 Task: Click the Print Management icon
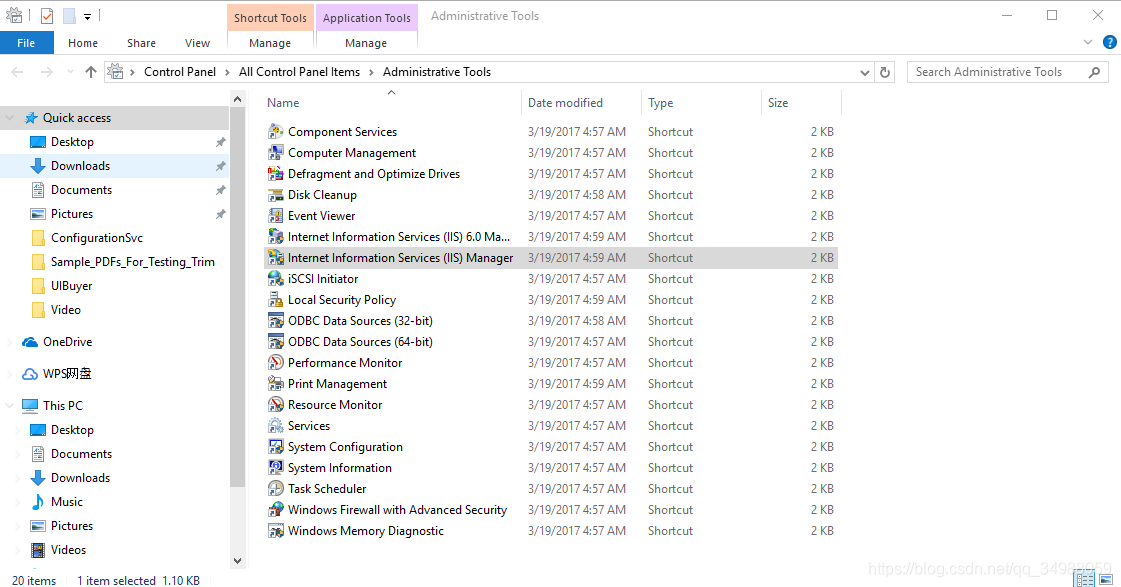[275, 384]
